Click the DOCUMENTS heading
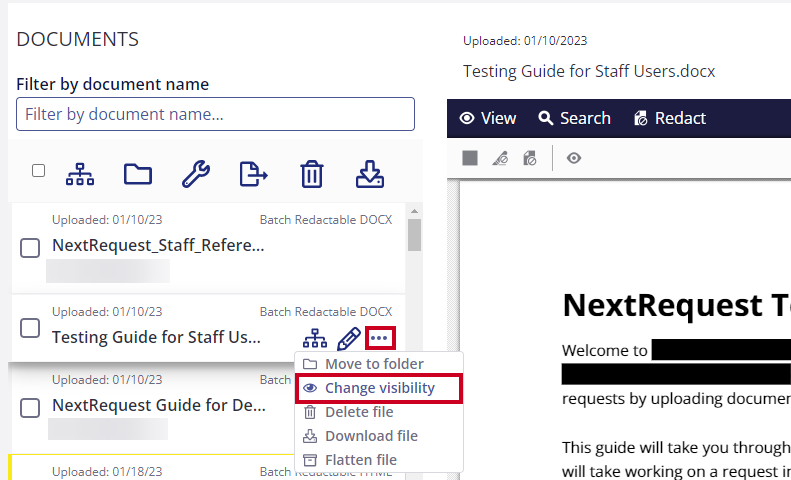This screenshot has width=791, height=480. point(78,39)
